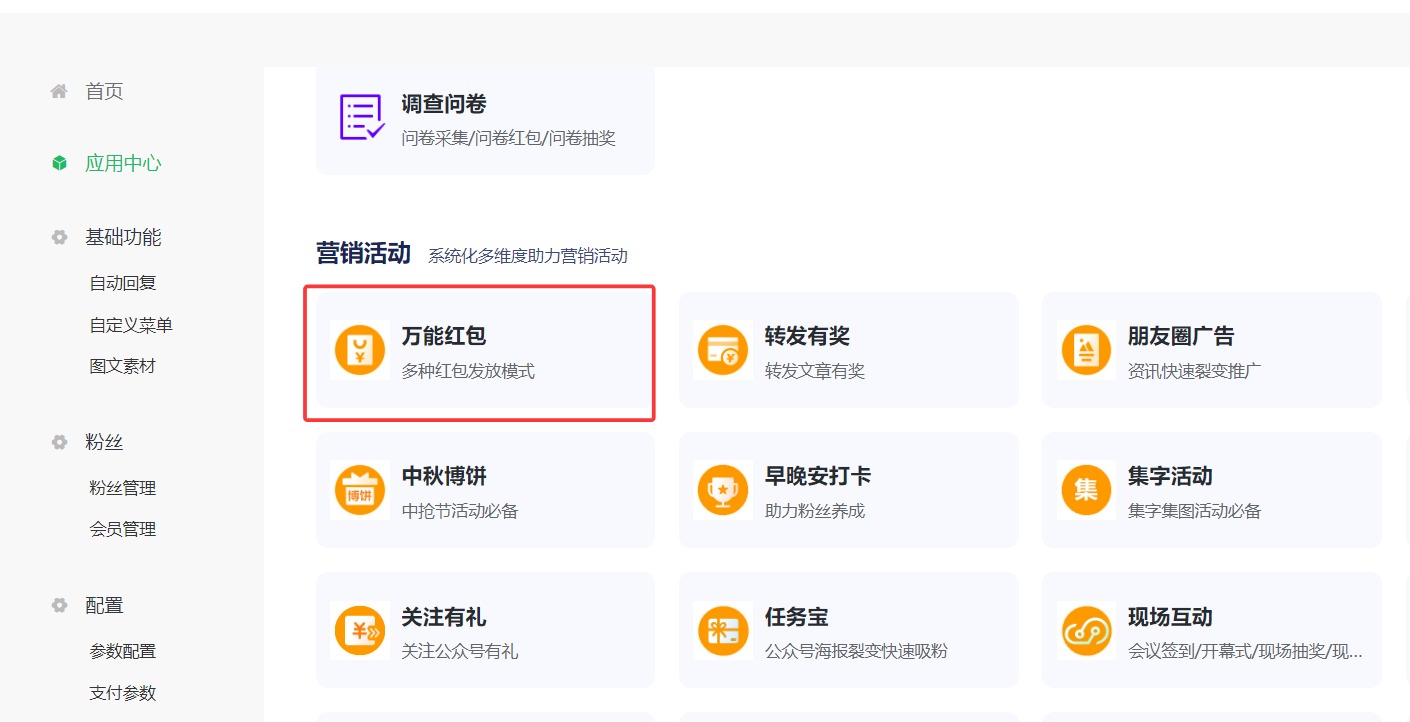Expand the 粉丝 sidebar group
Viewport: 1410px width, 722px height.
point(104,442)
